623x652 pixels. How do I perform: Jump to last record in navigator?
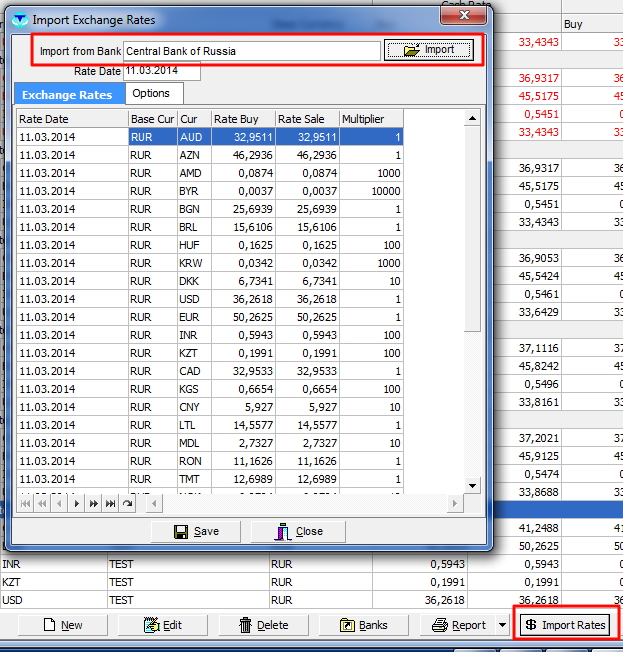coord(110,504)
